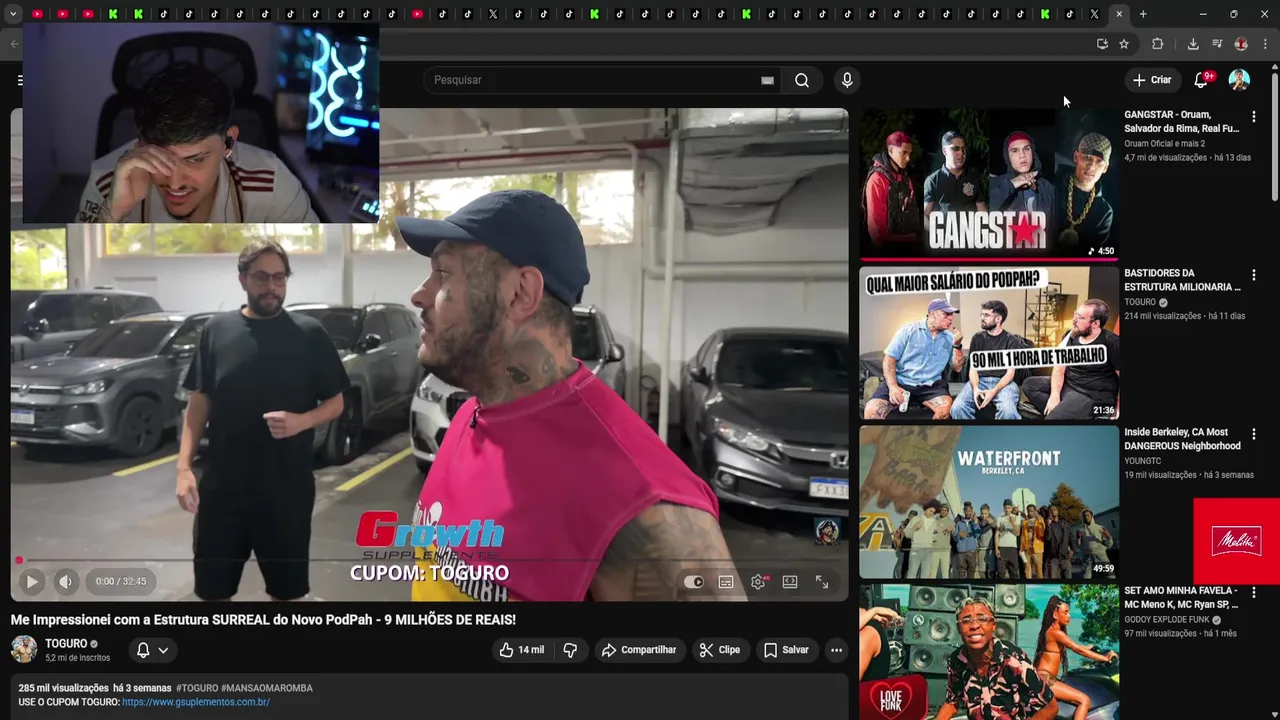Click the magnifier search button
The width and height of the screenshot is (1280, 720).
click(802, 80)
